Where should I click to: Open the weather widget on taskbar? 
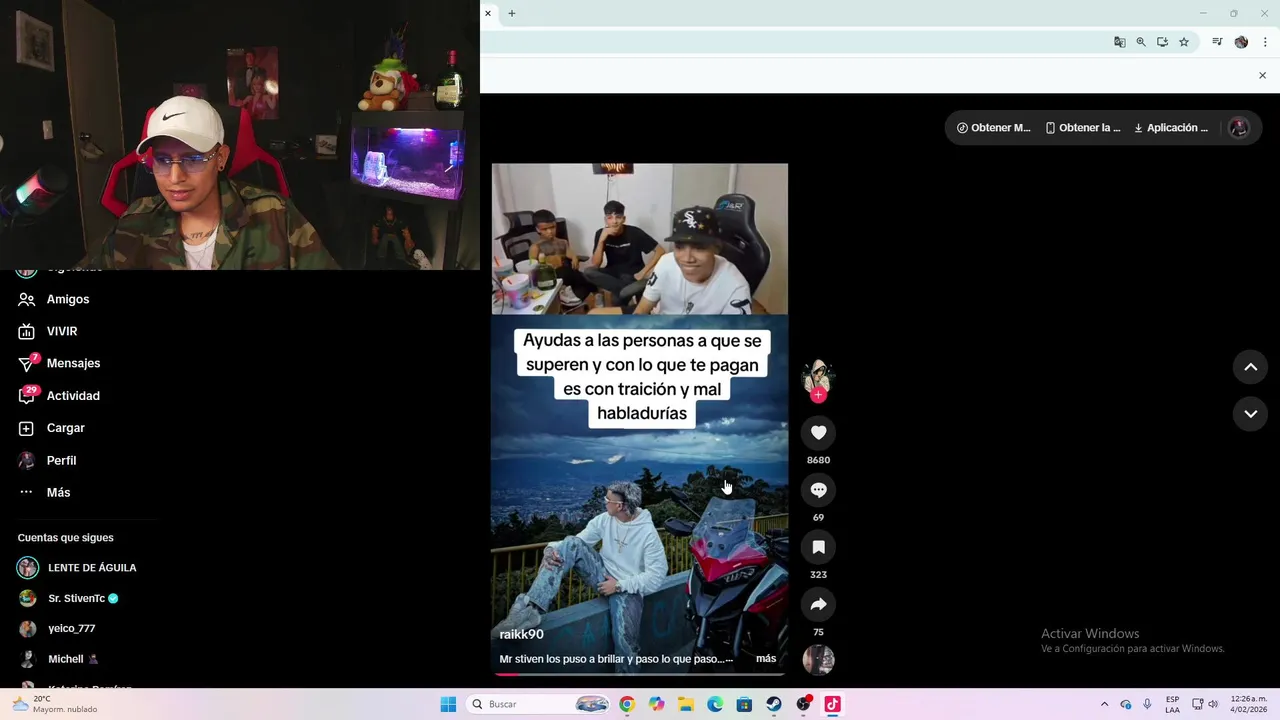click(55, 704)
